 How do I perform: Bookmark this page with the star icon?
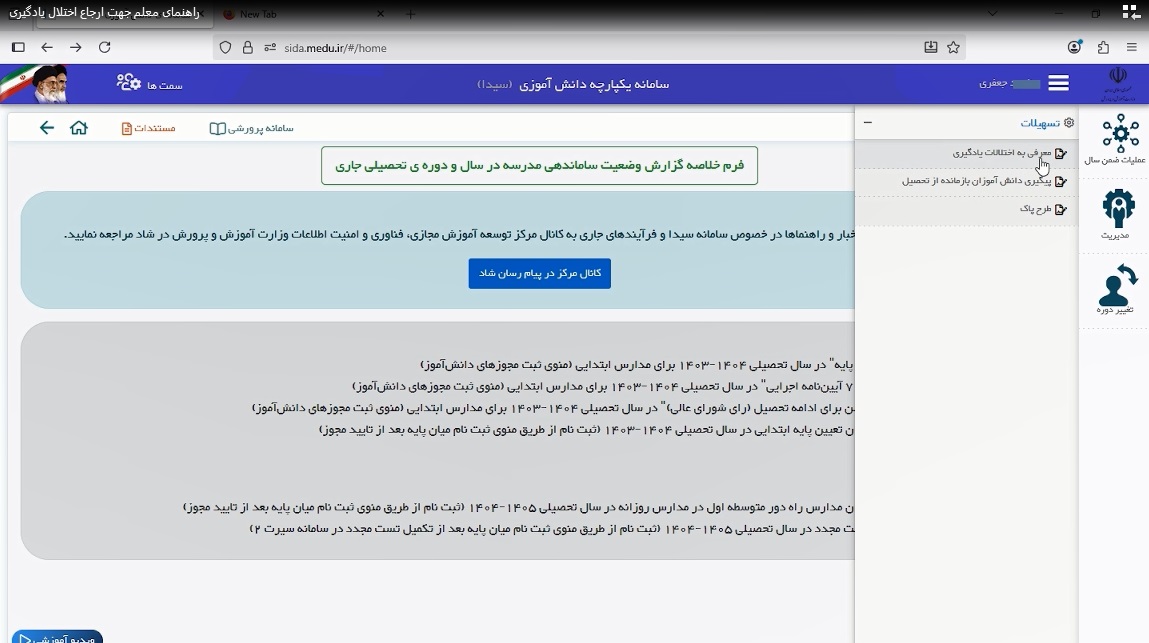954,47
